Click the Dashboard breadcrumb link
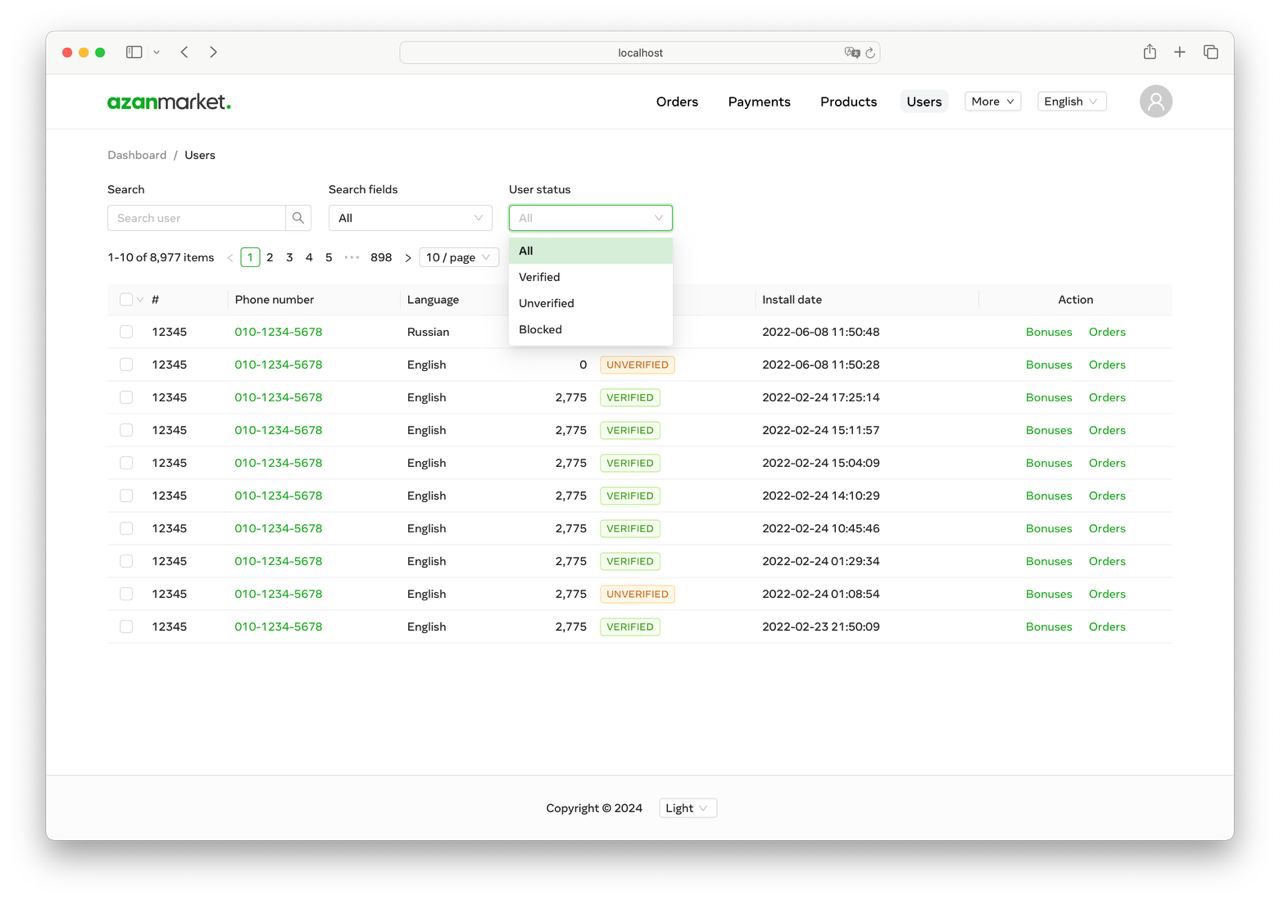The width and height of the screenshot is (1280, 901). pyautogui.click(x=137, y=155)
